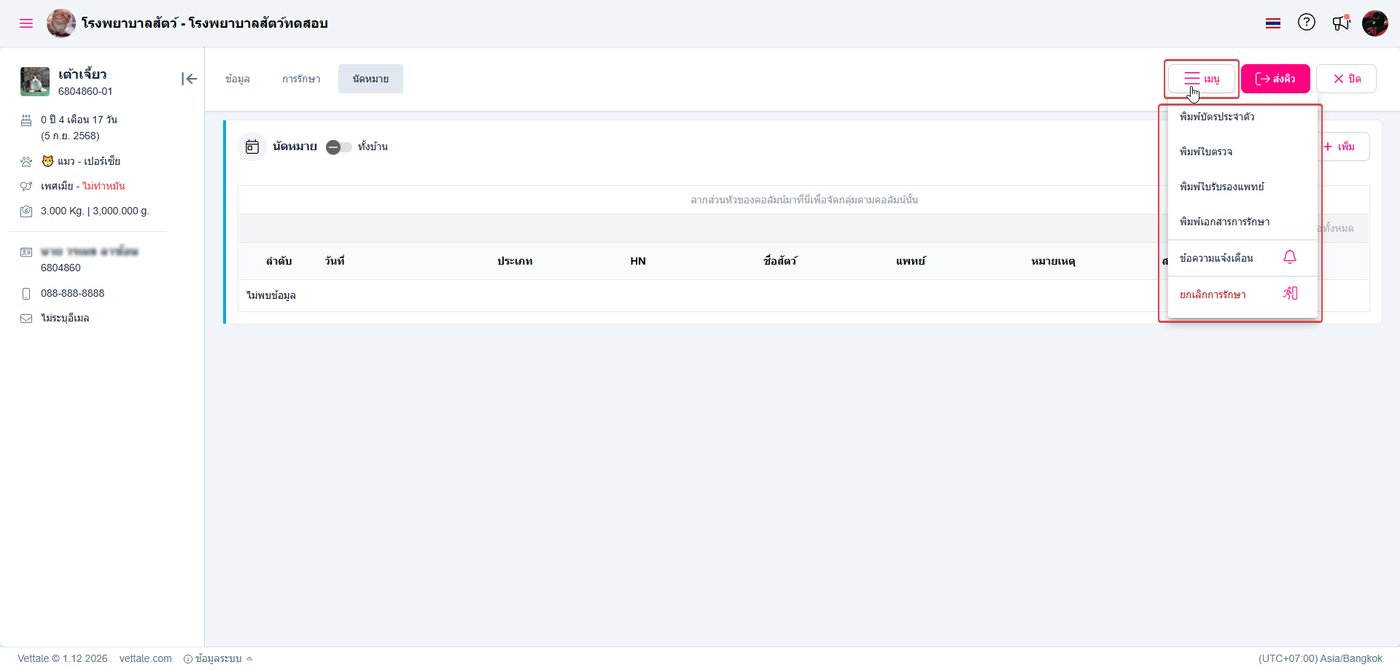Switch to the ข้อมูล tab

(238, 79)
